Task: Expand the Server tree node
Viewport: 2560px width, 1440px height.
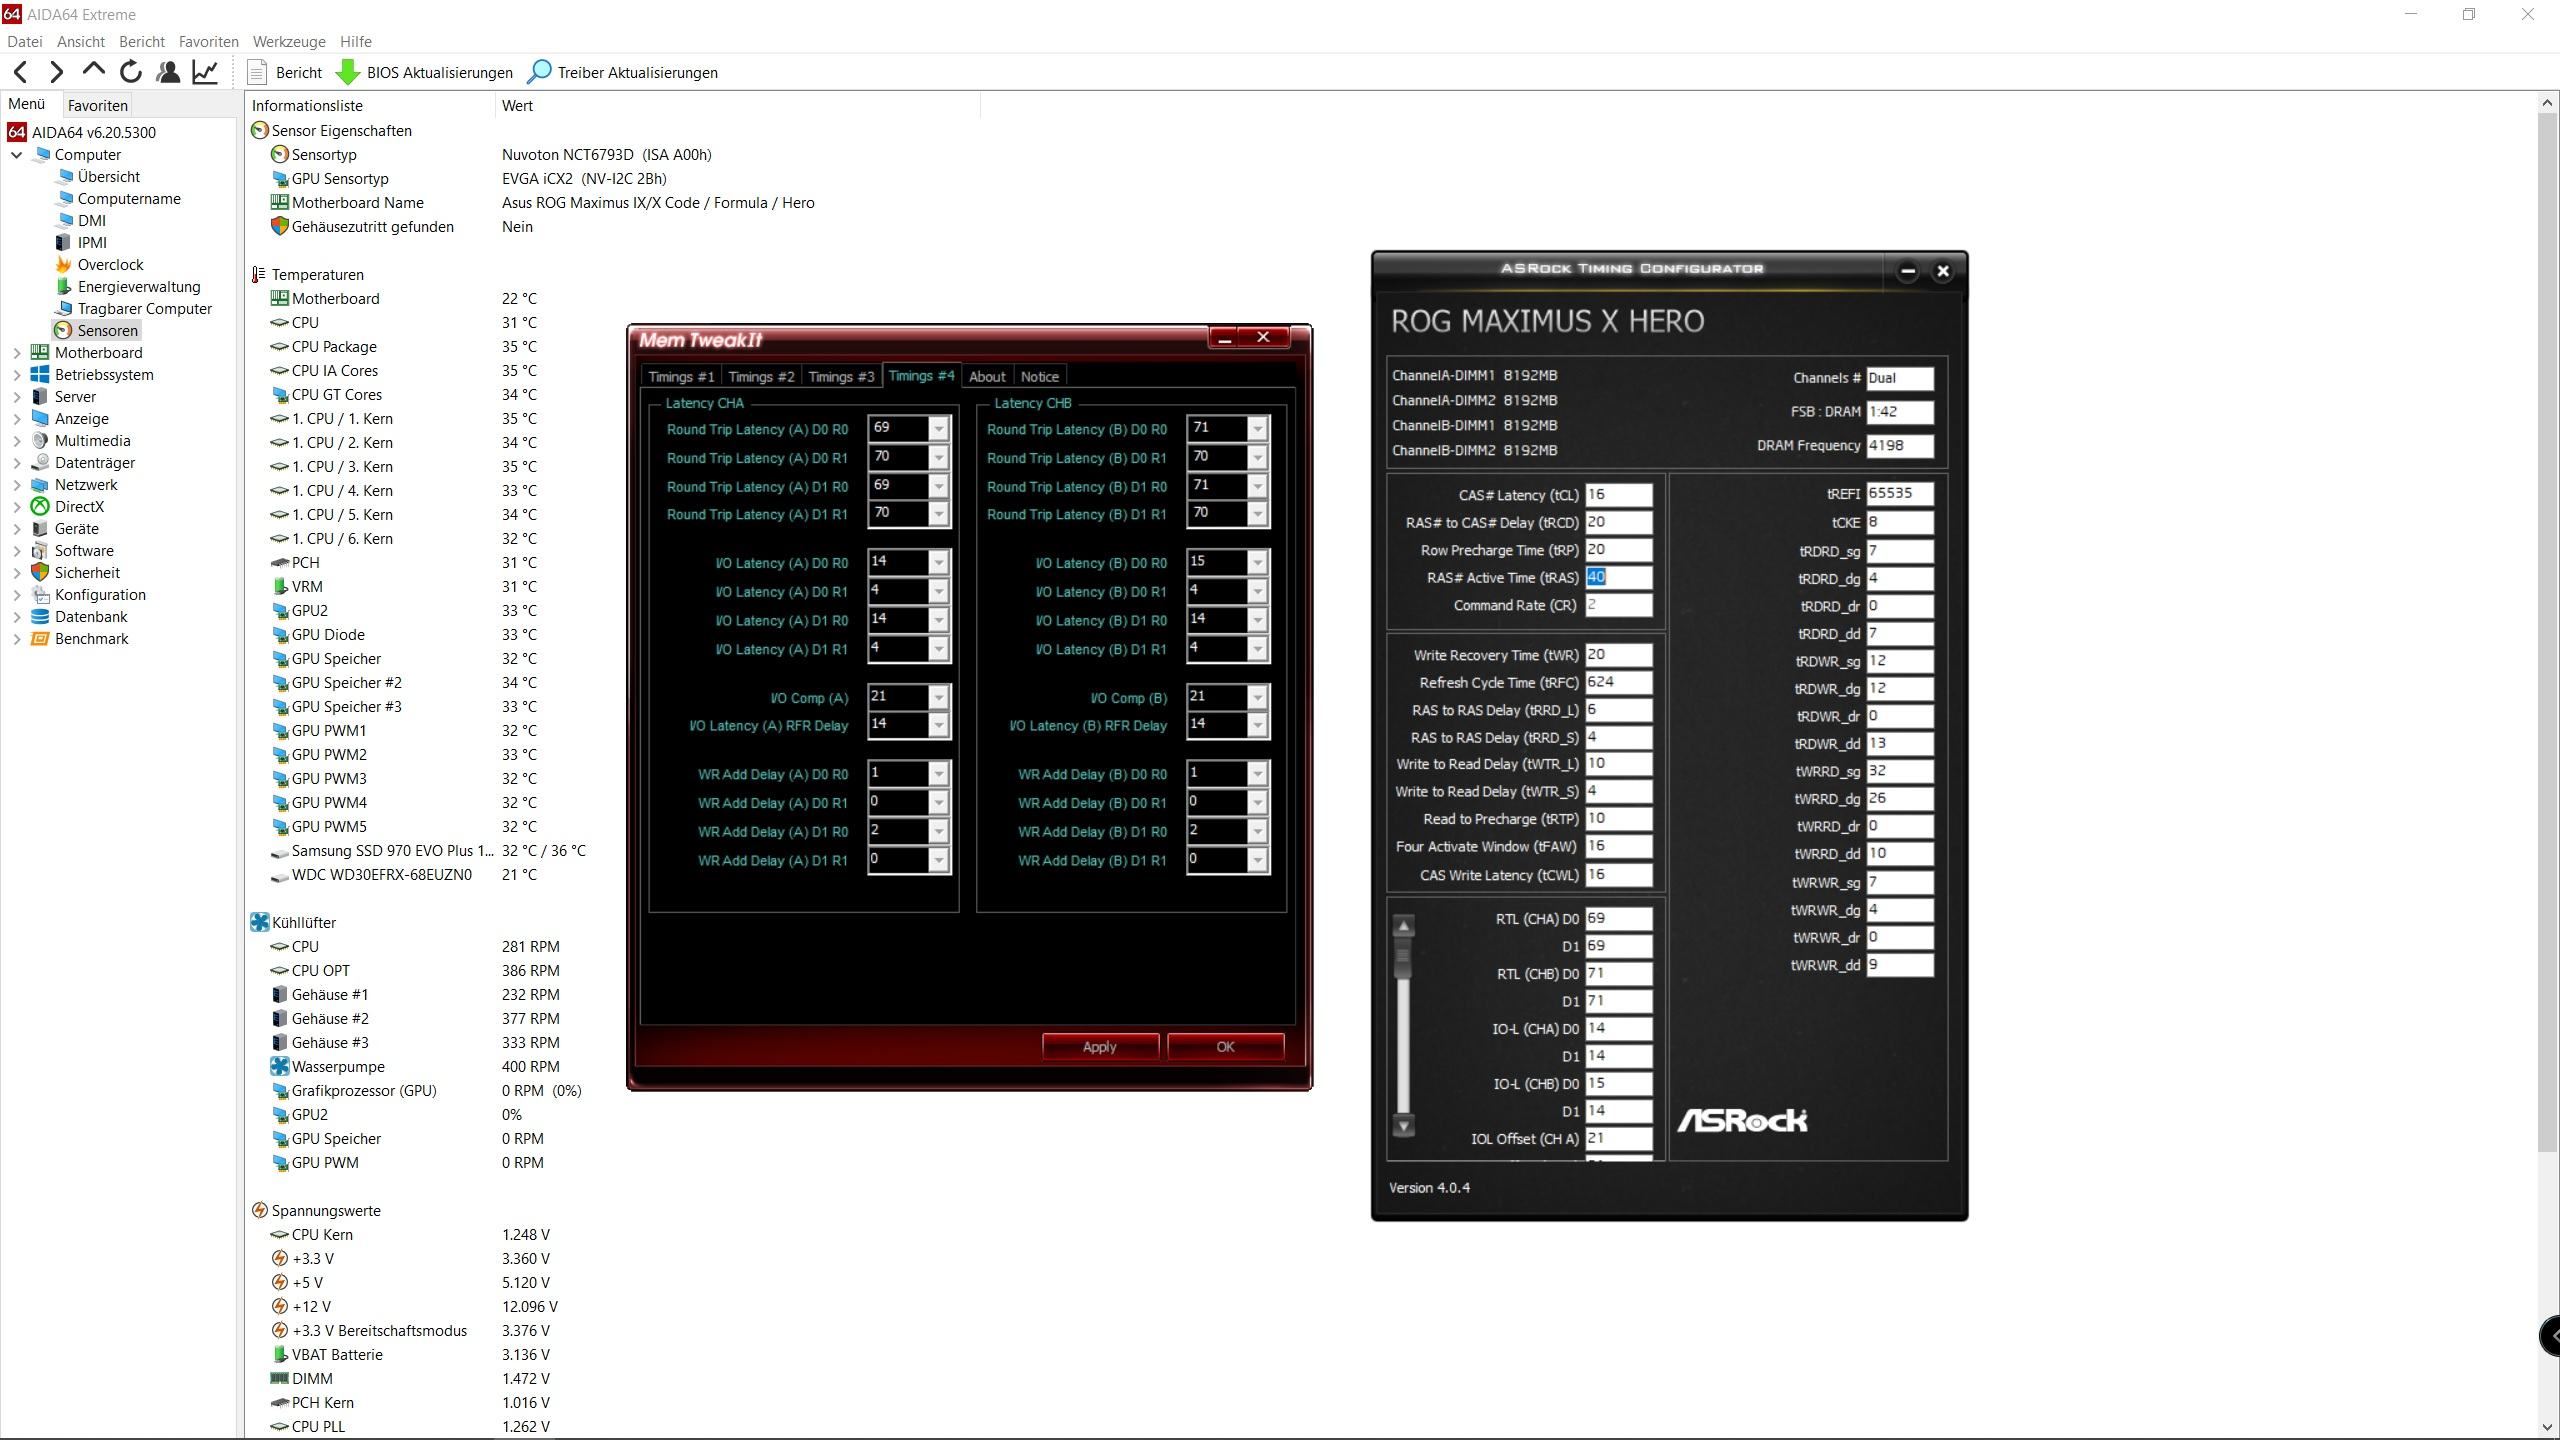Action: [16, 397]
